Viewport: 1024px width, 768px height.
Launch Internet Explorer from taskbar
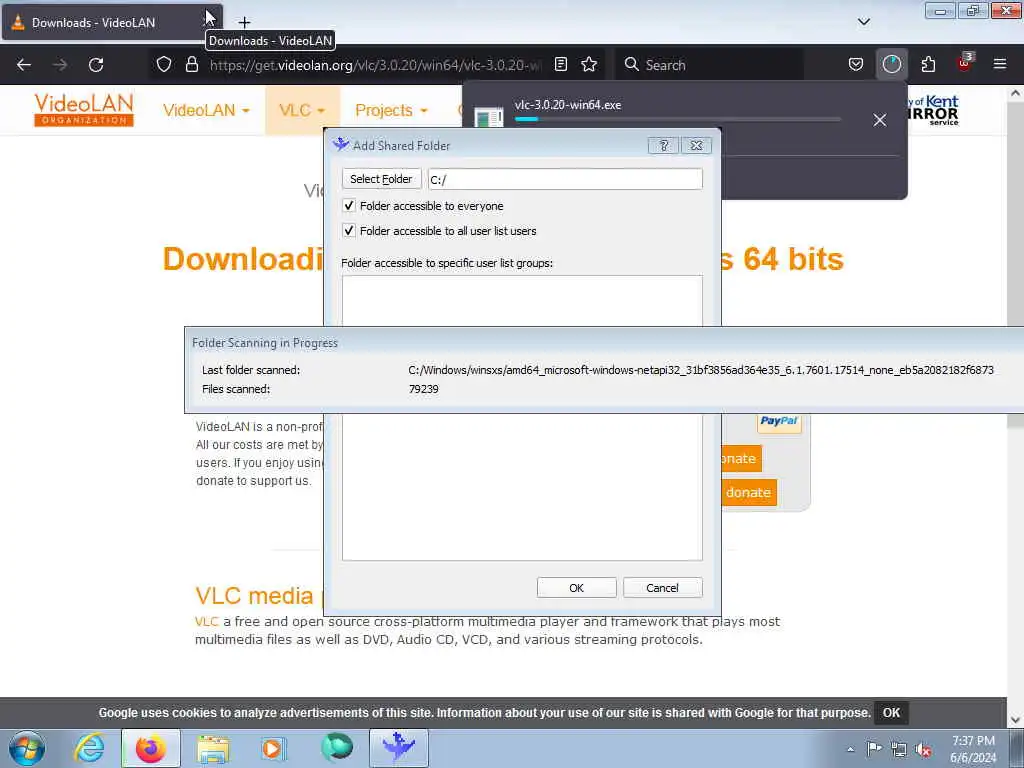89,748
